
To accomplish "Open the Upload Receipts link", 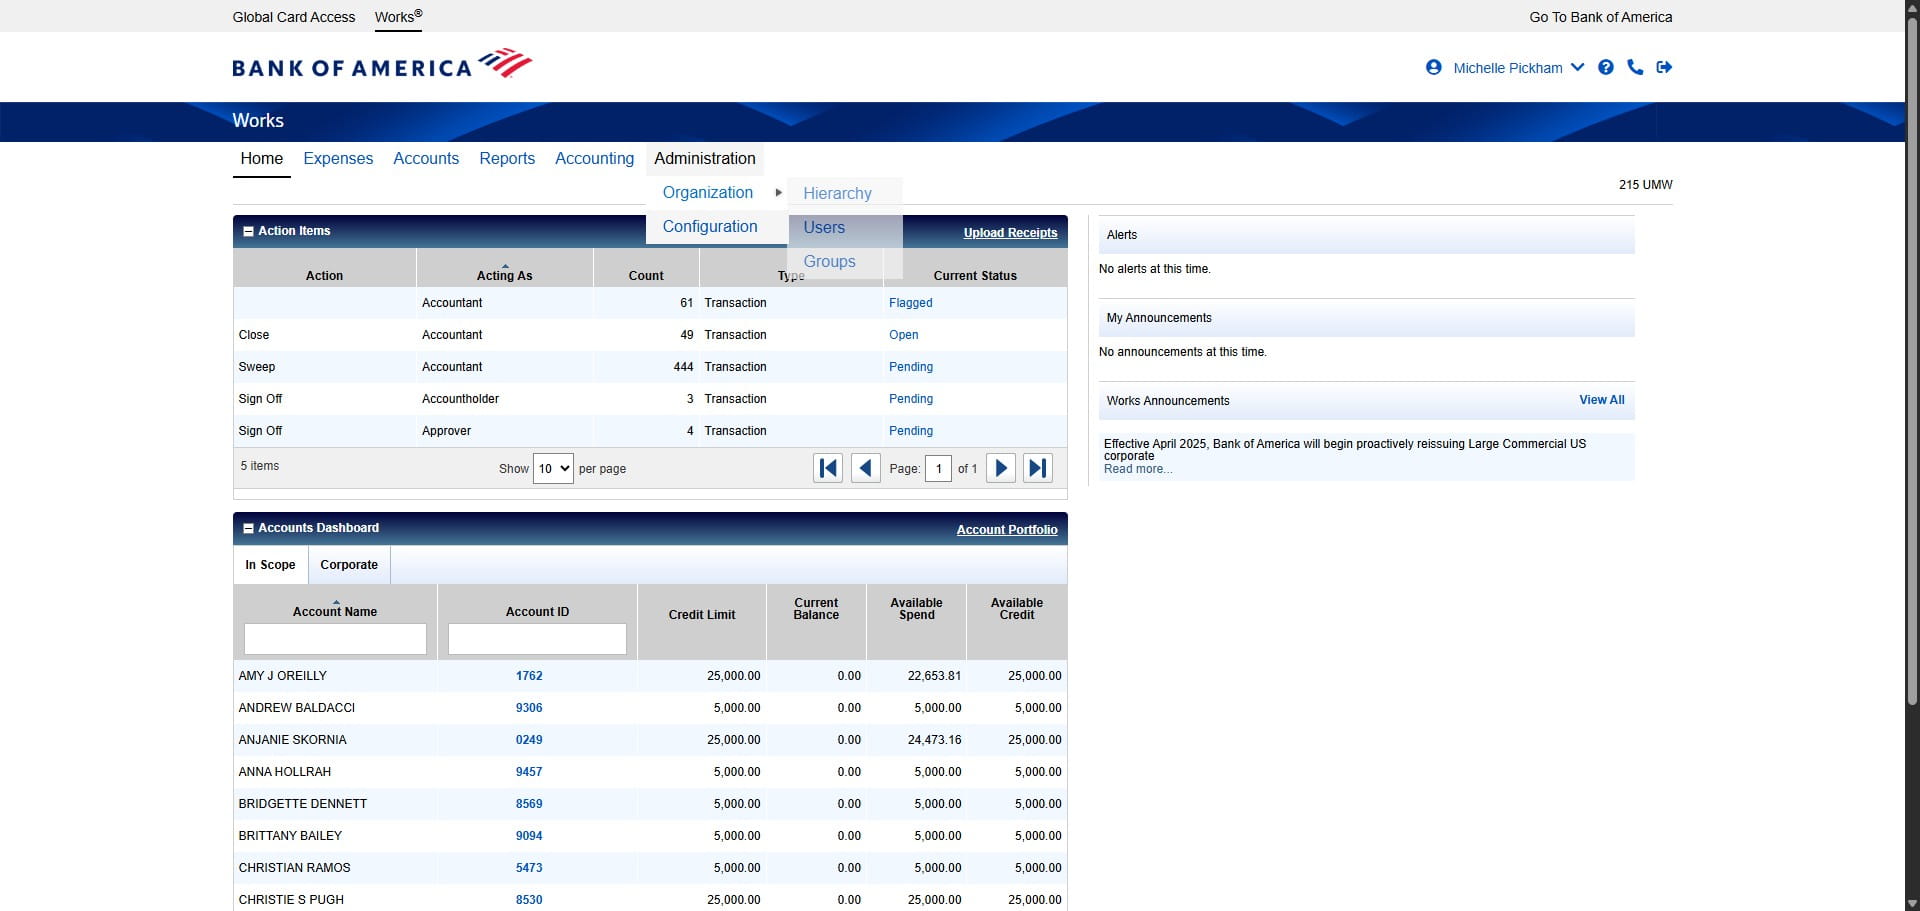I will (x=1010, y=232).
